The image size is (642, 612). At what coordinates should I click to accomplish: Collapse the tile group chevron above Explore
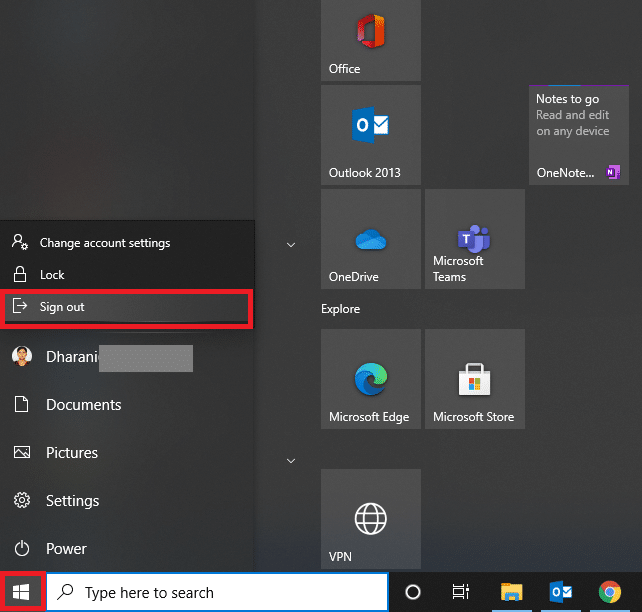[x=291, y=244]
